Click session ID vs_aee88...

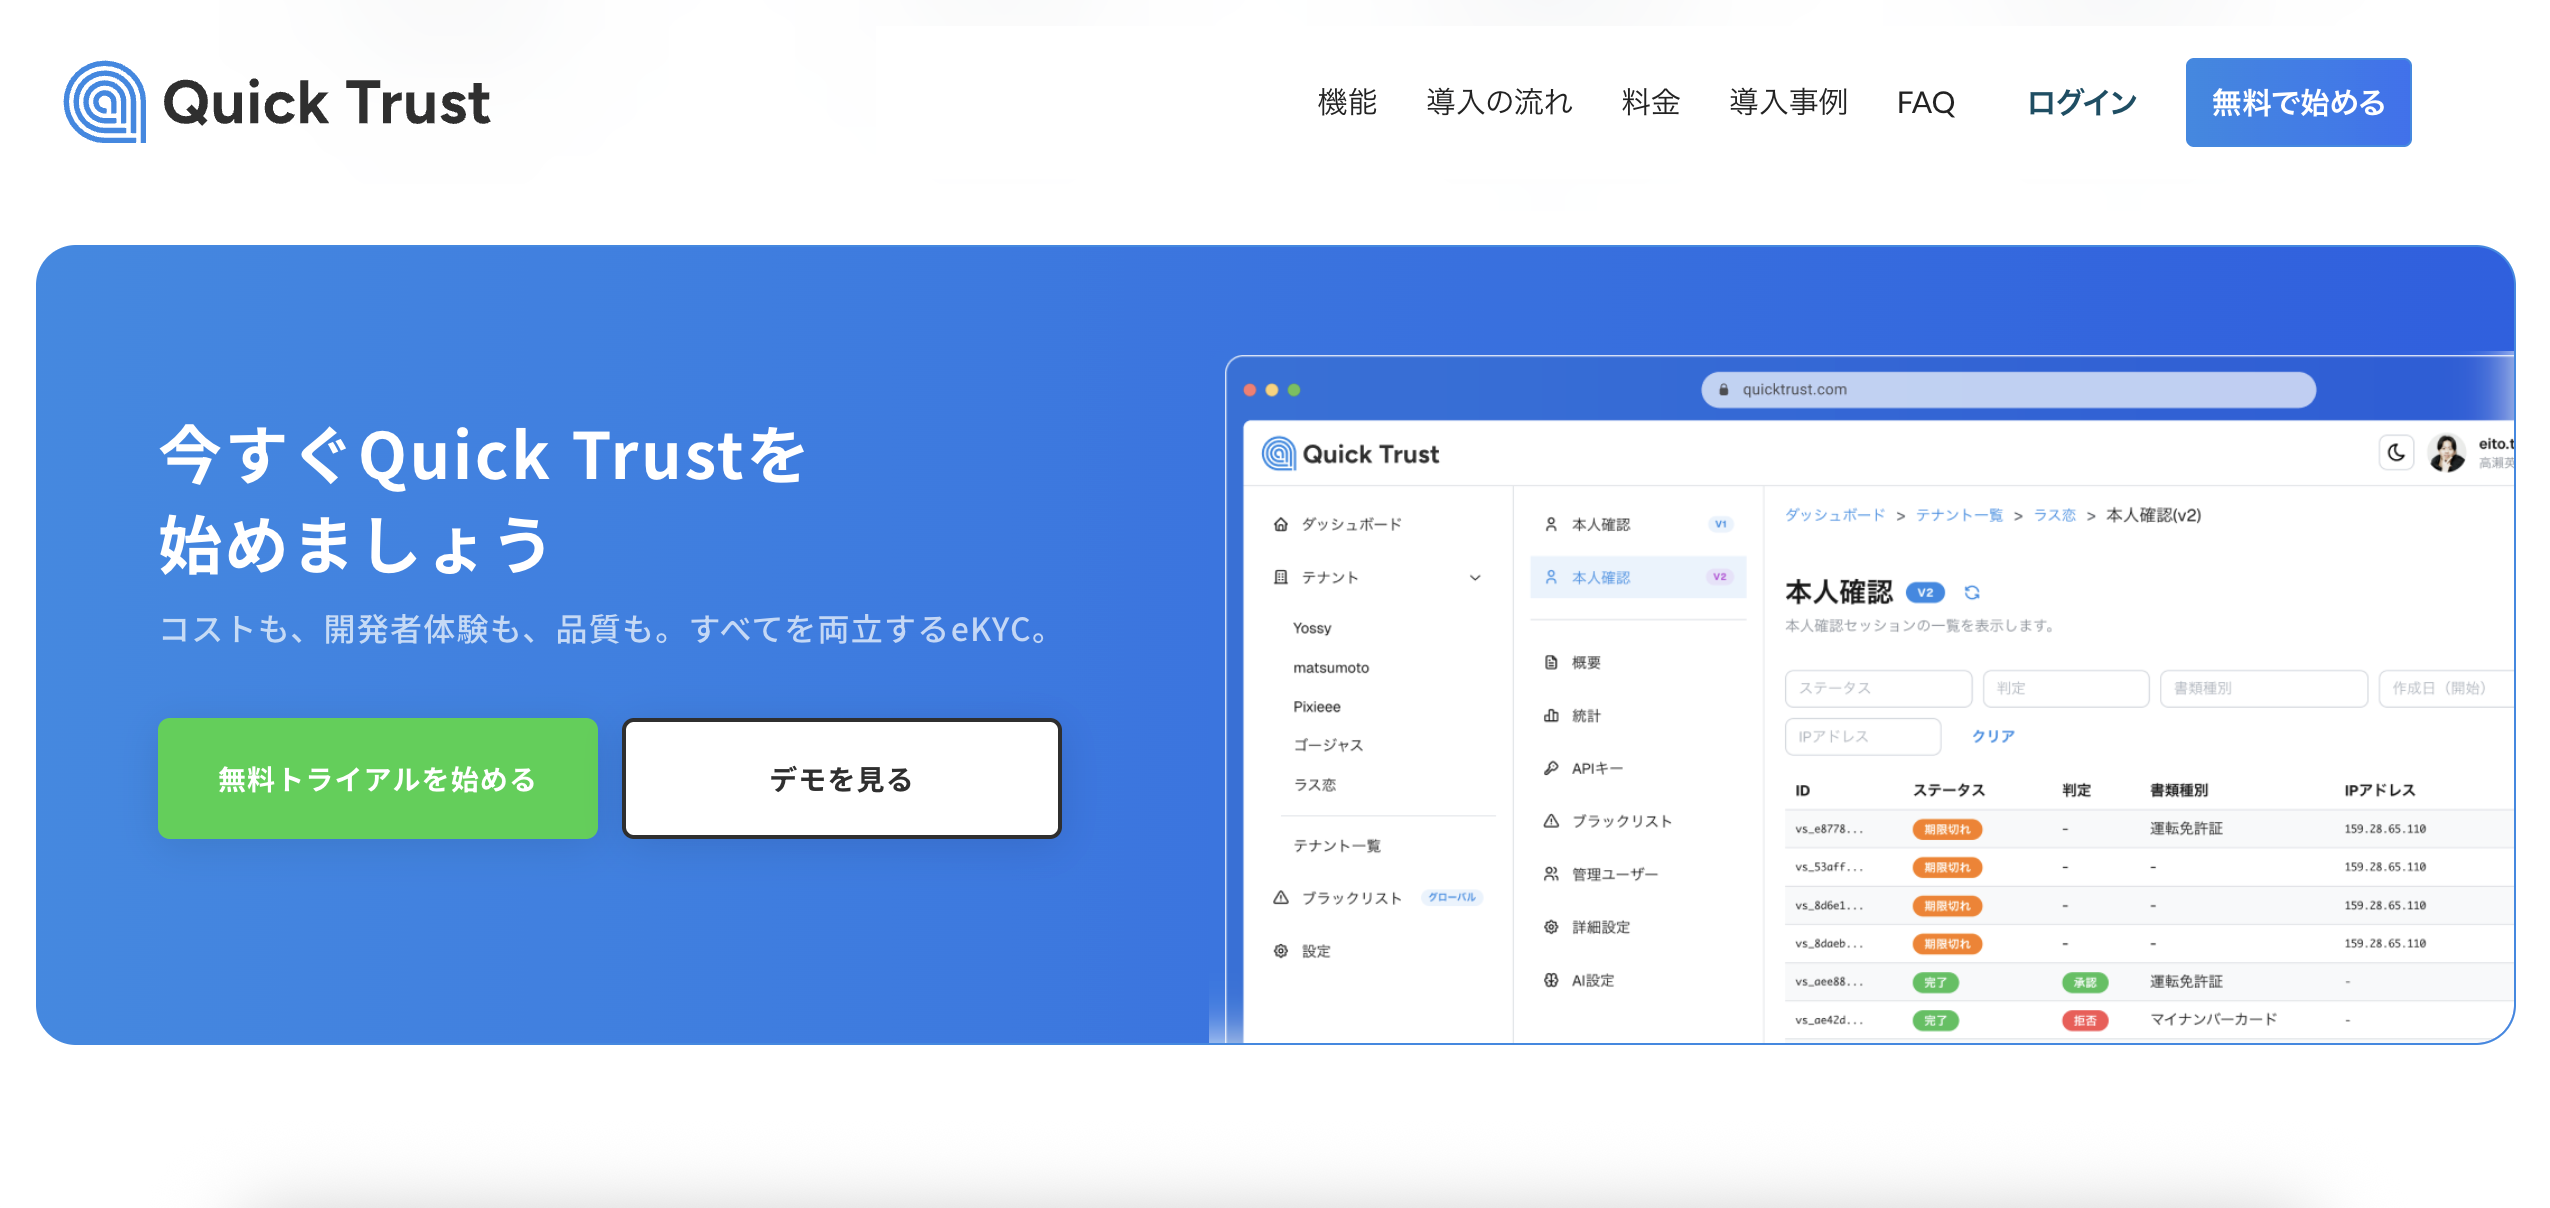[x=1829, y=982]
